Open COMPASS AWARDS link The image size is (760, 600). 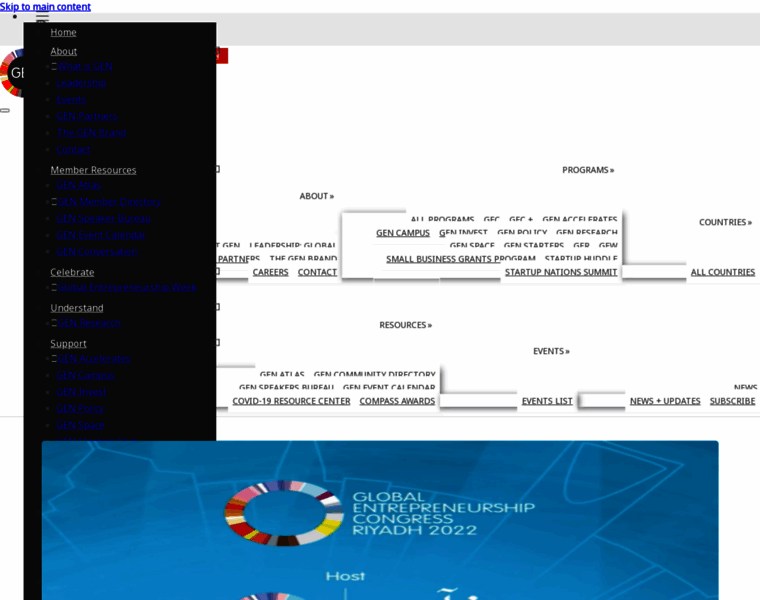pos(397,401)
